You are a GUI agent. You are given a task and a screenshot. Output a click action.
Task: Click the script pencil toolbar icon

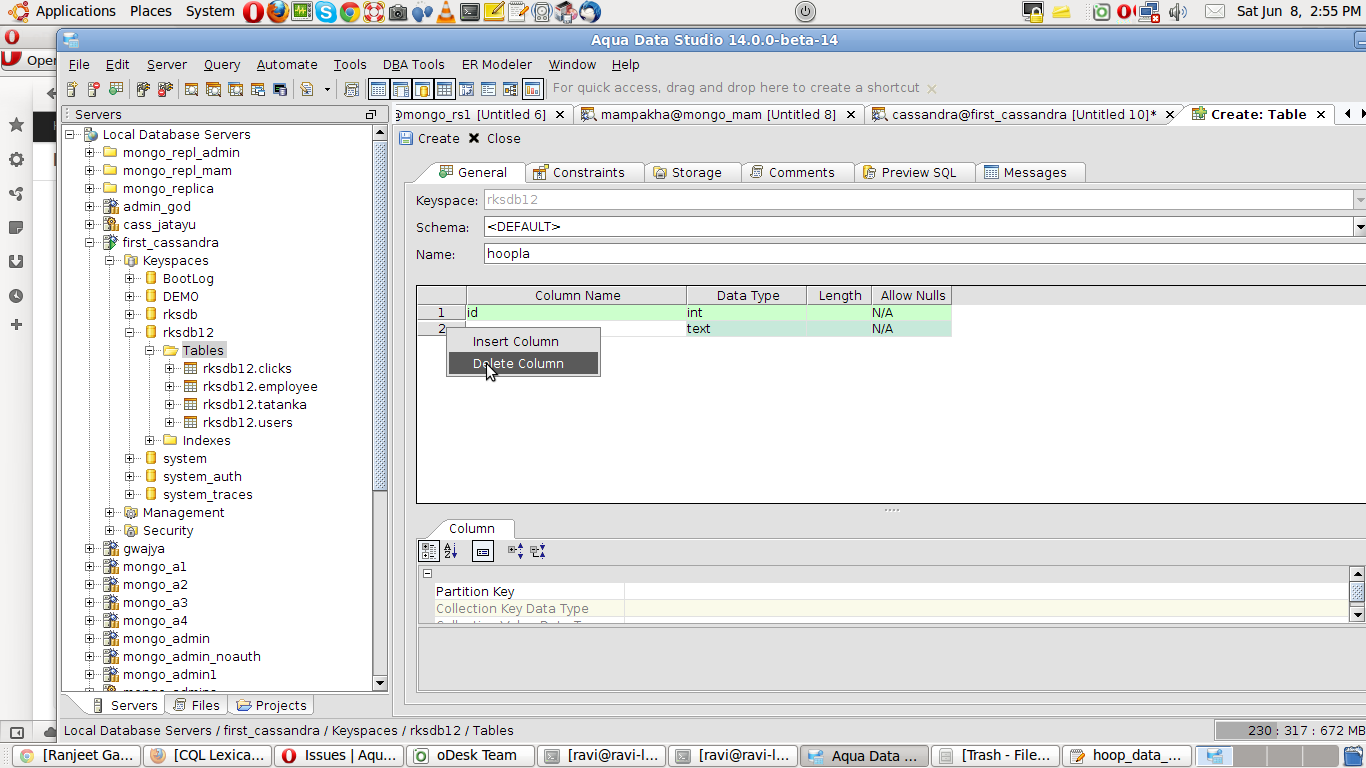[307, 89]
